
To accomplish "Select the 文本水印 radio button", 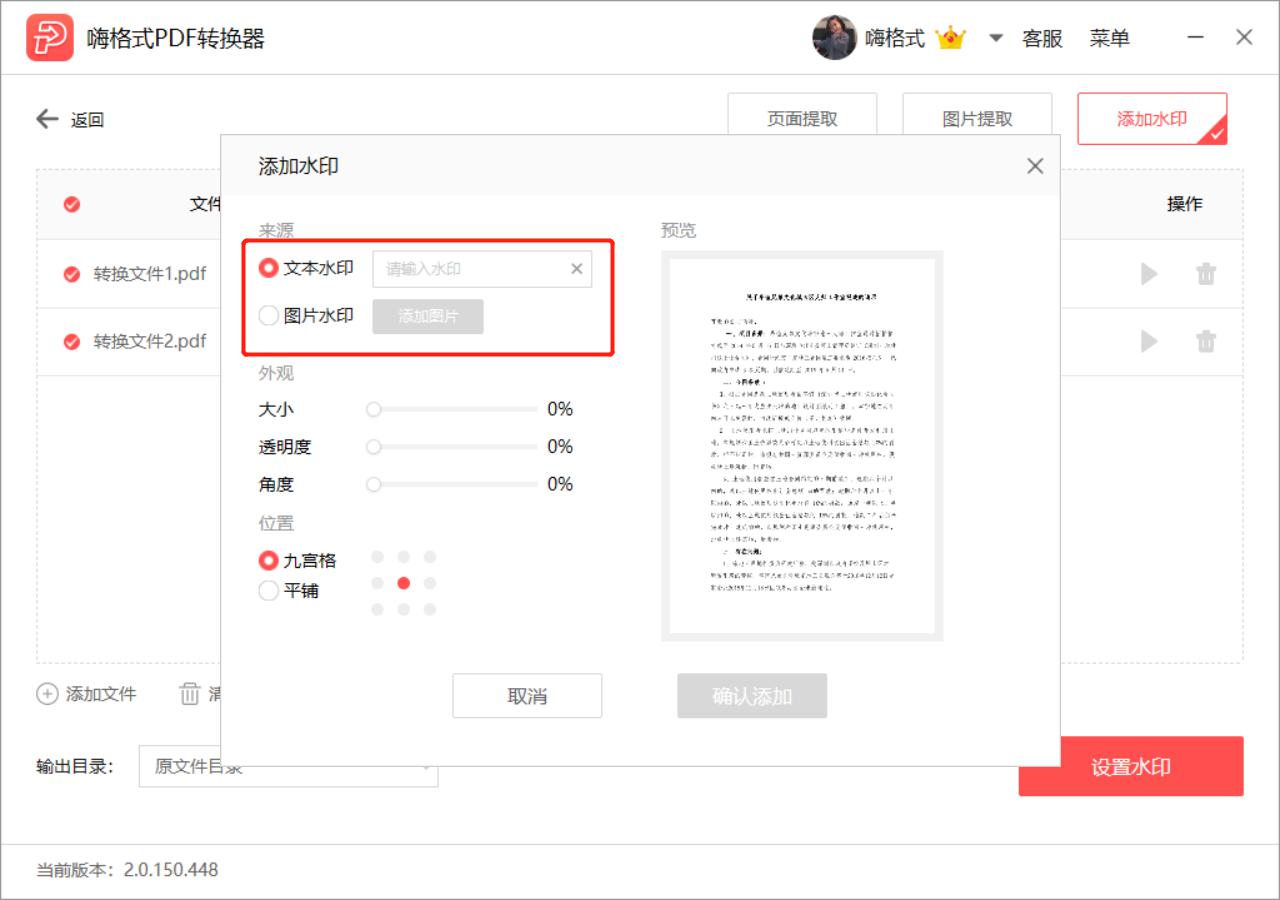I will [x=268, y=268].
